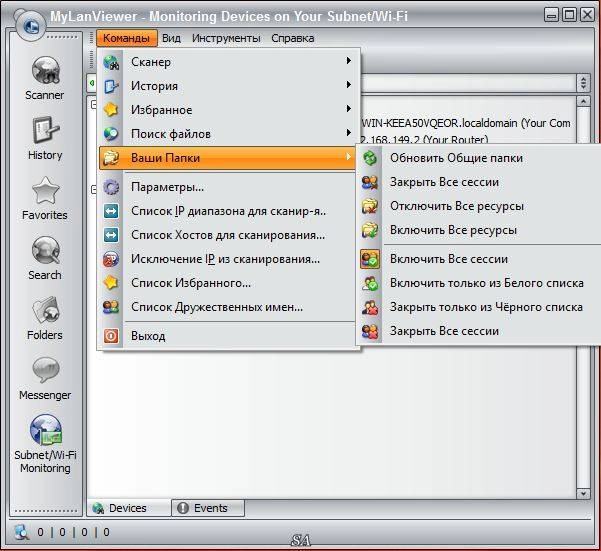Choose Параметры... from the menu
Viewport: 601px width, 551px height.
pos(227,187)
